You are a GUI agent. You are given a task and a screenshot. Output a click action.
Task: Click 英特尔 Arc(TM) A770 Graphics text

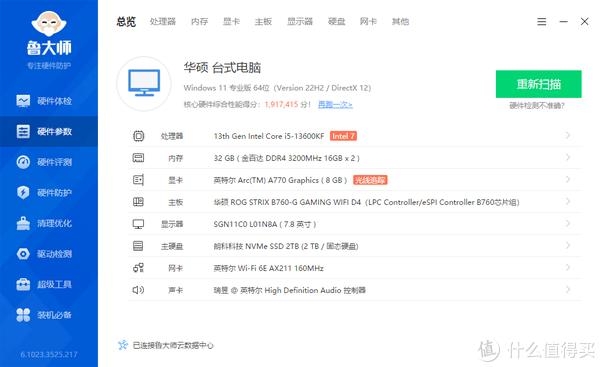tap(280, 180)
